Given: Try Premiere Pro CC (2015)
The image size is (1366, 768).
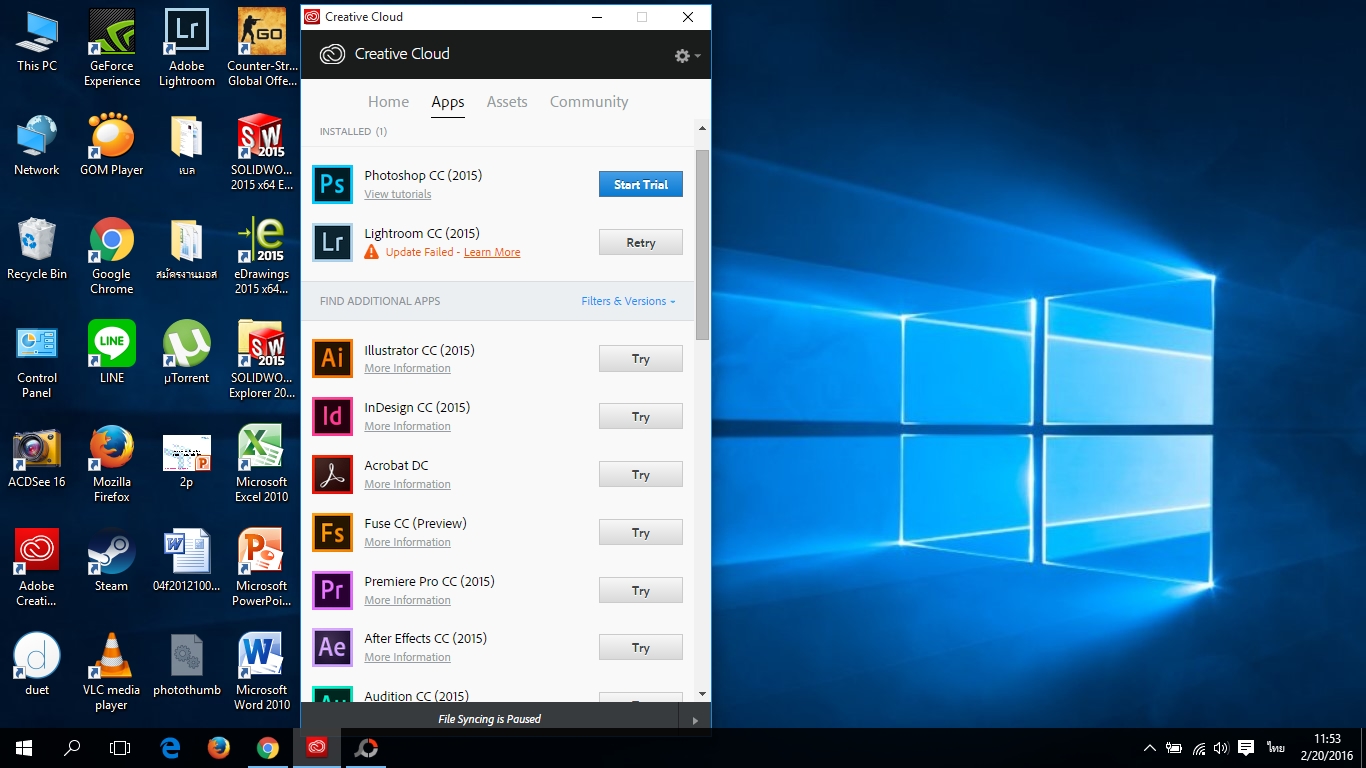Looking at the screenshot, I should [641, 590].
